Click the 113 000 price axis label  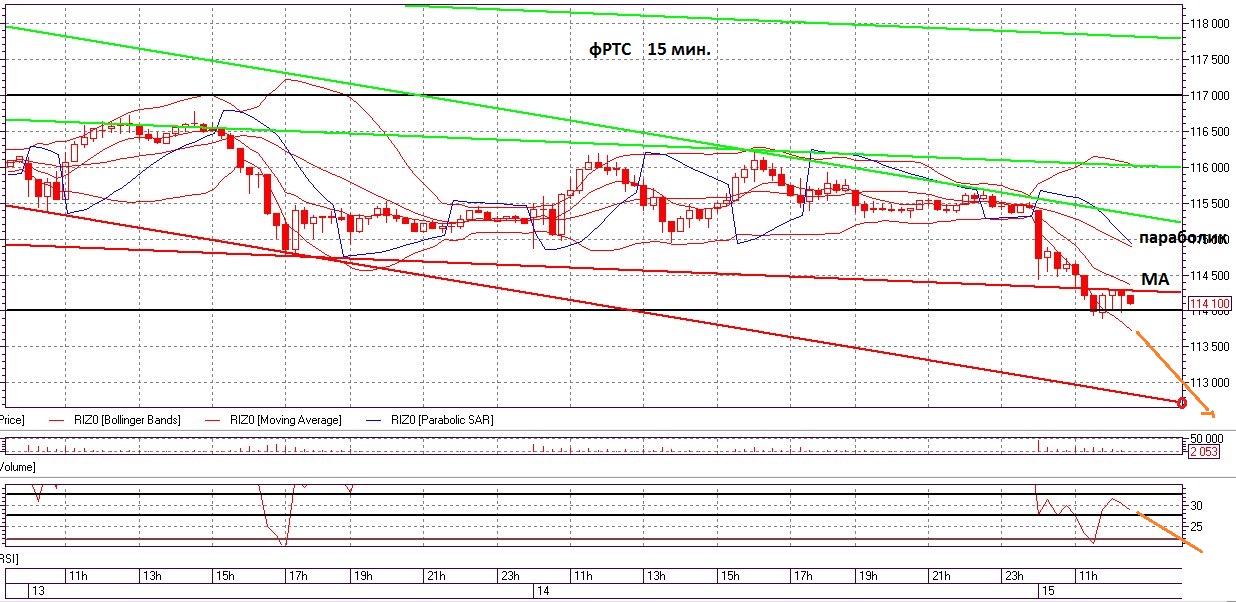[1208, 383]
